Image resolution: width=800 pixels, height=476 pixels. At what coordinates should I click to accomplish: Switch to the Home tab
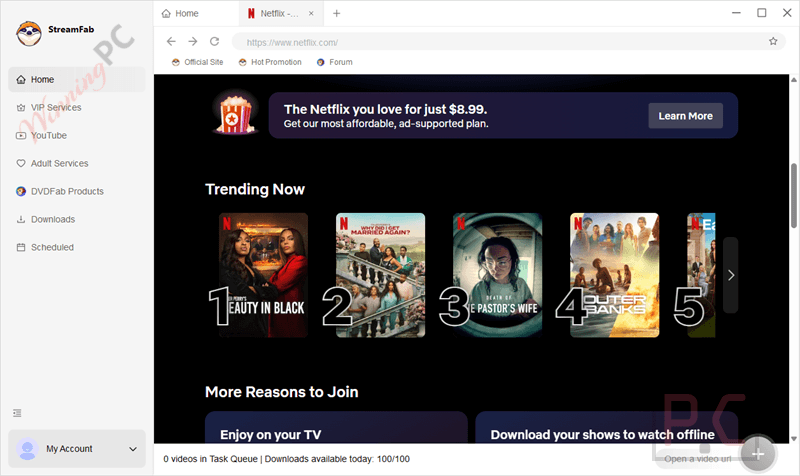coord(196,13)
